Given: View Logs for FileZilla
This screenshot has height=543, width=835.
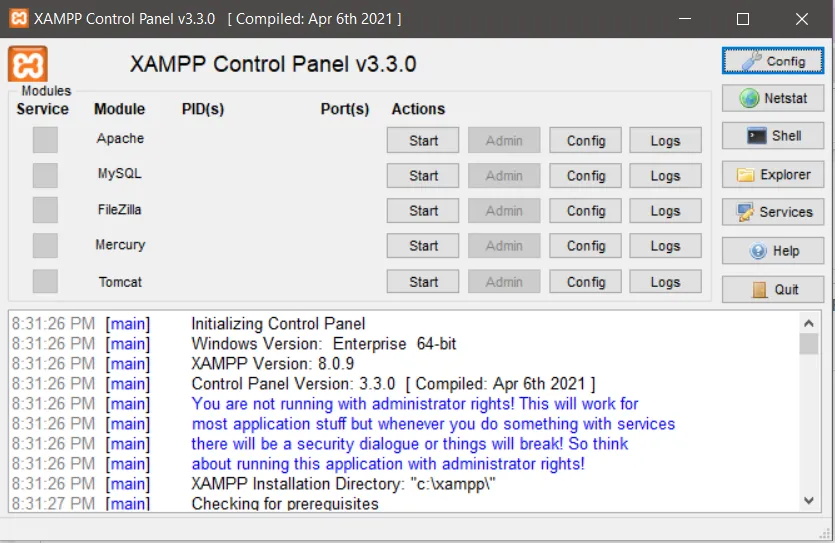Looking at the screenshot, I should [x=665, y=211].
